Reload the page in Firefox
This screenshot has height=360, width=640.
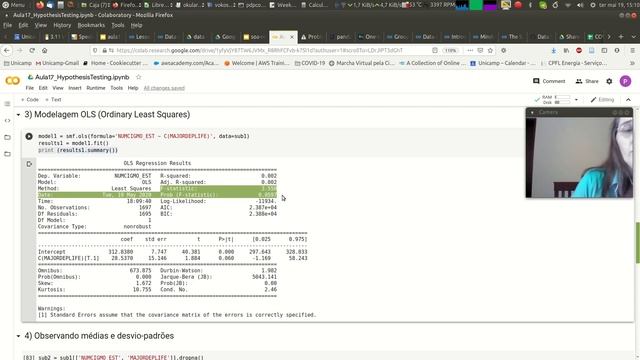[x=32, y=50]
